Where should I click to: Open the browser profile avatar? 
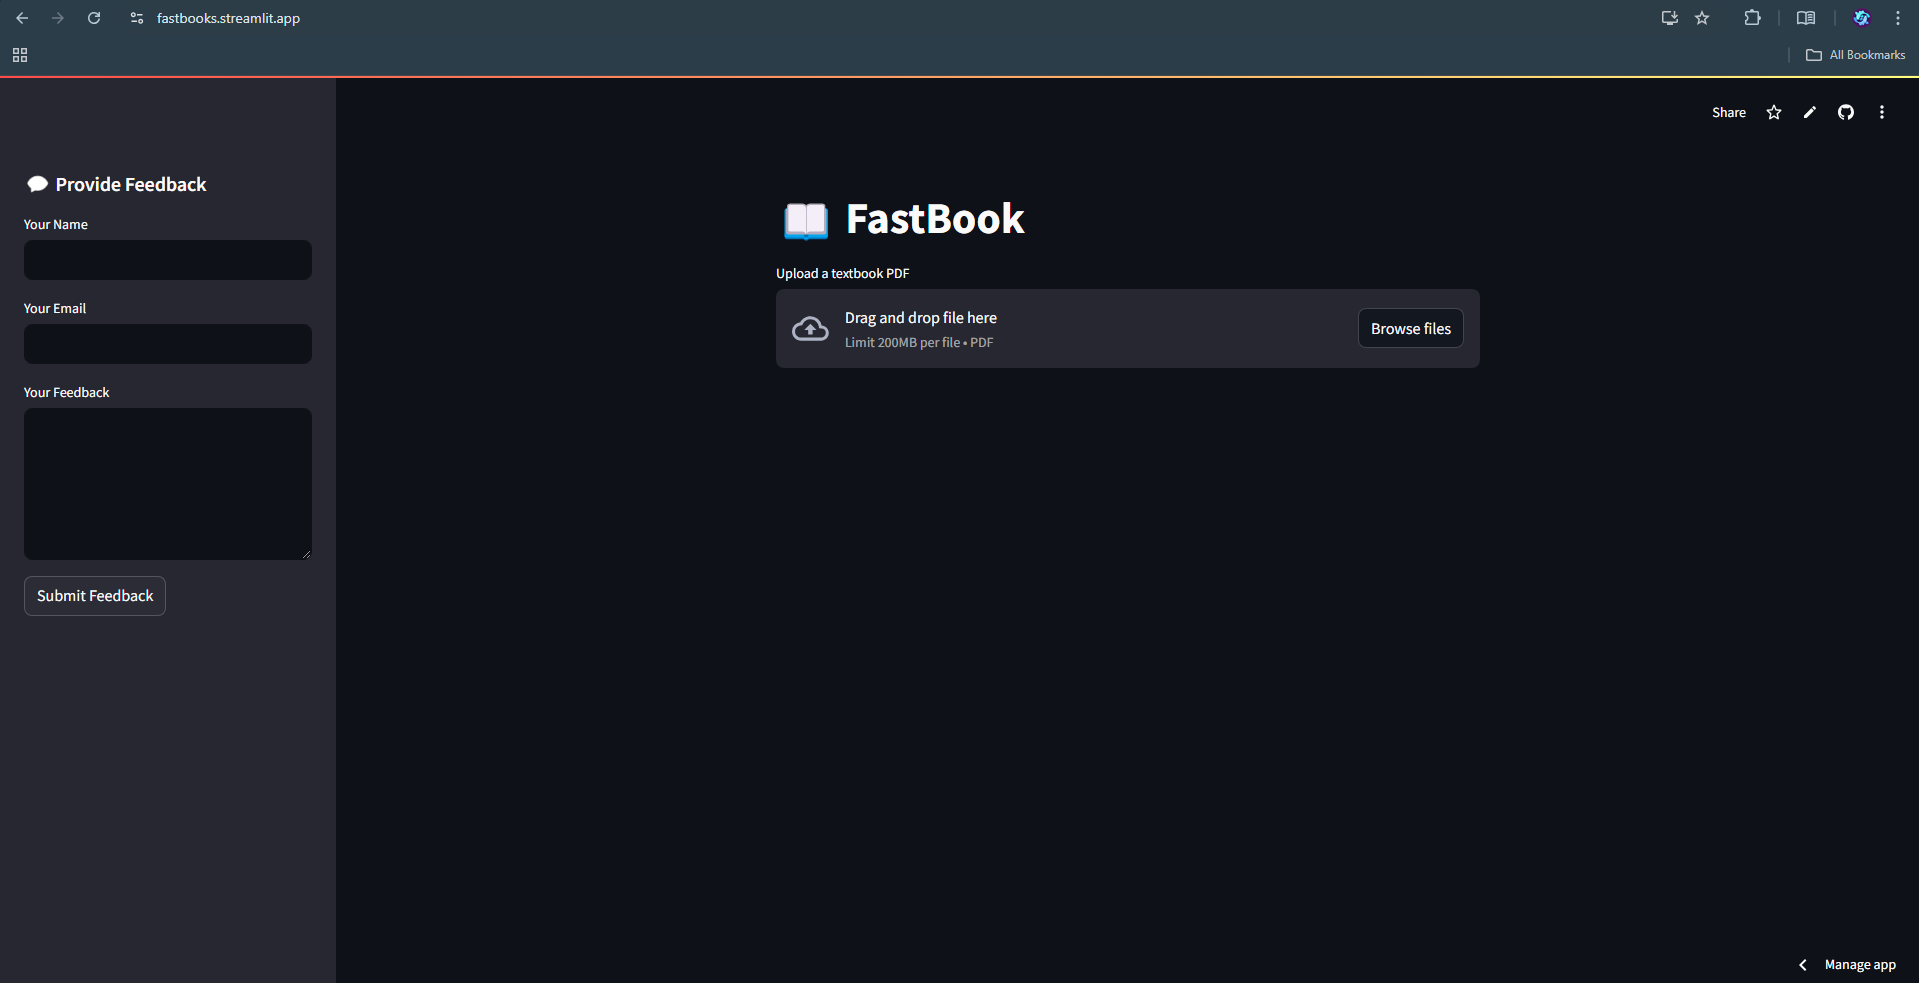(1861, 18)
